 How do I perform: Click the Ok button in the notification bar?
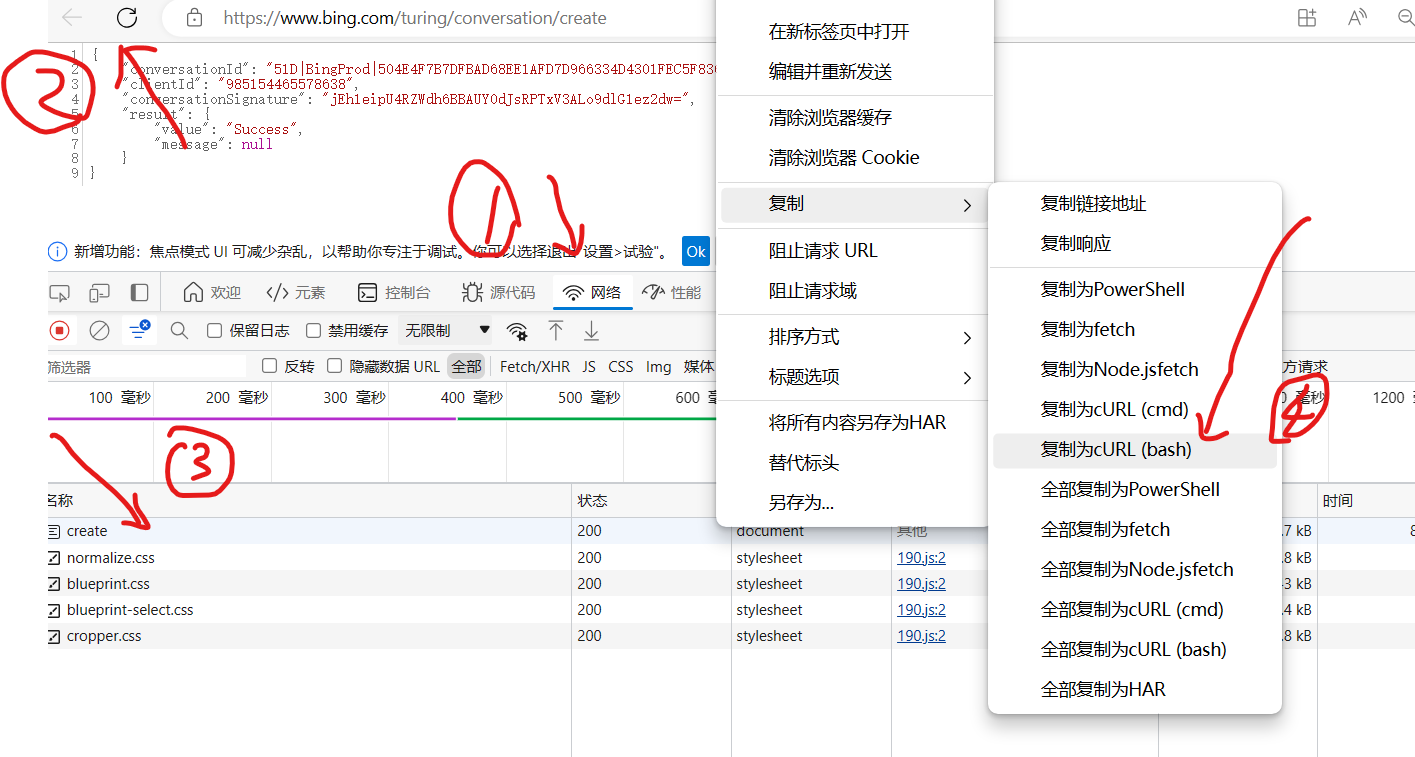pos(696,251)
